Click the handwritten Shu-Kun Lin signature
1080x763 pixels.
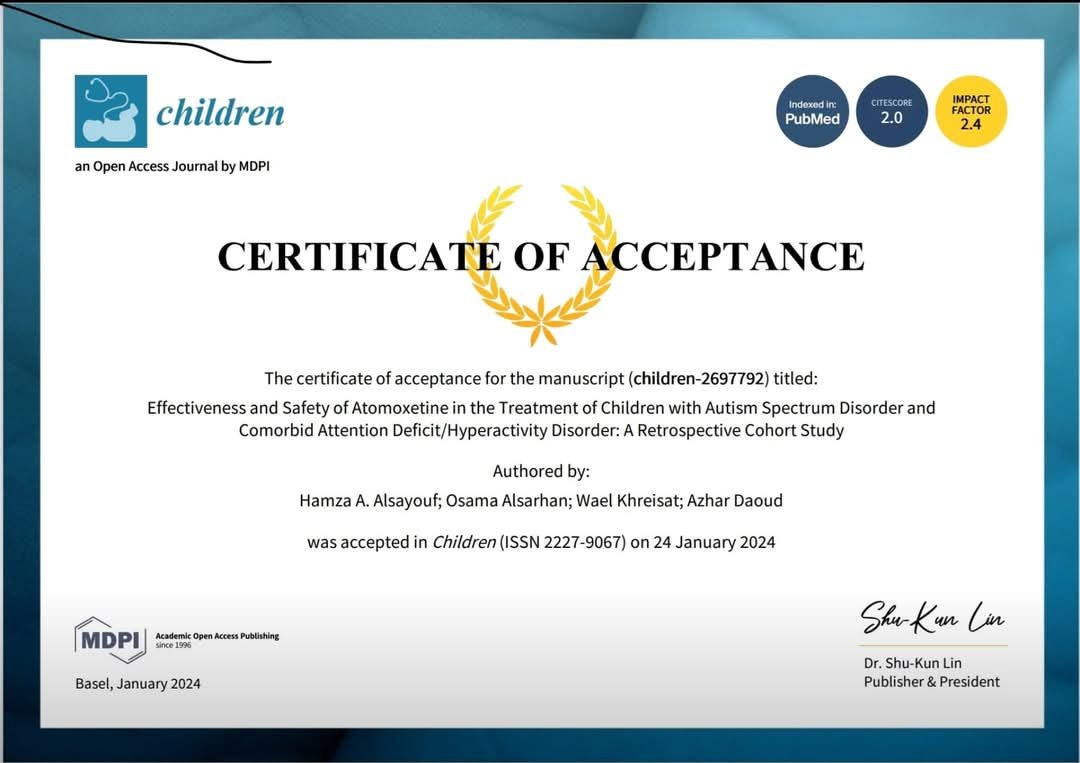pyautogui.click(x=932, y=620)
